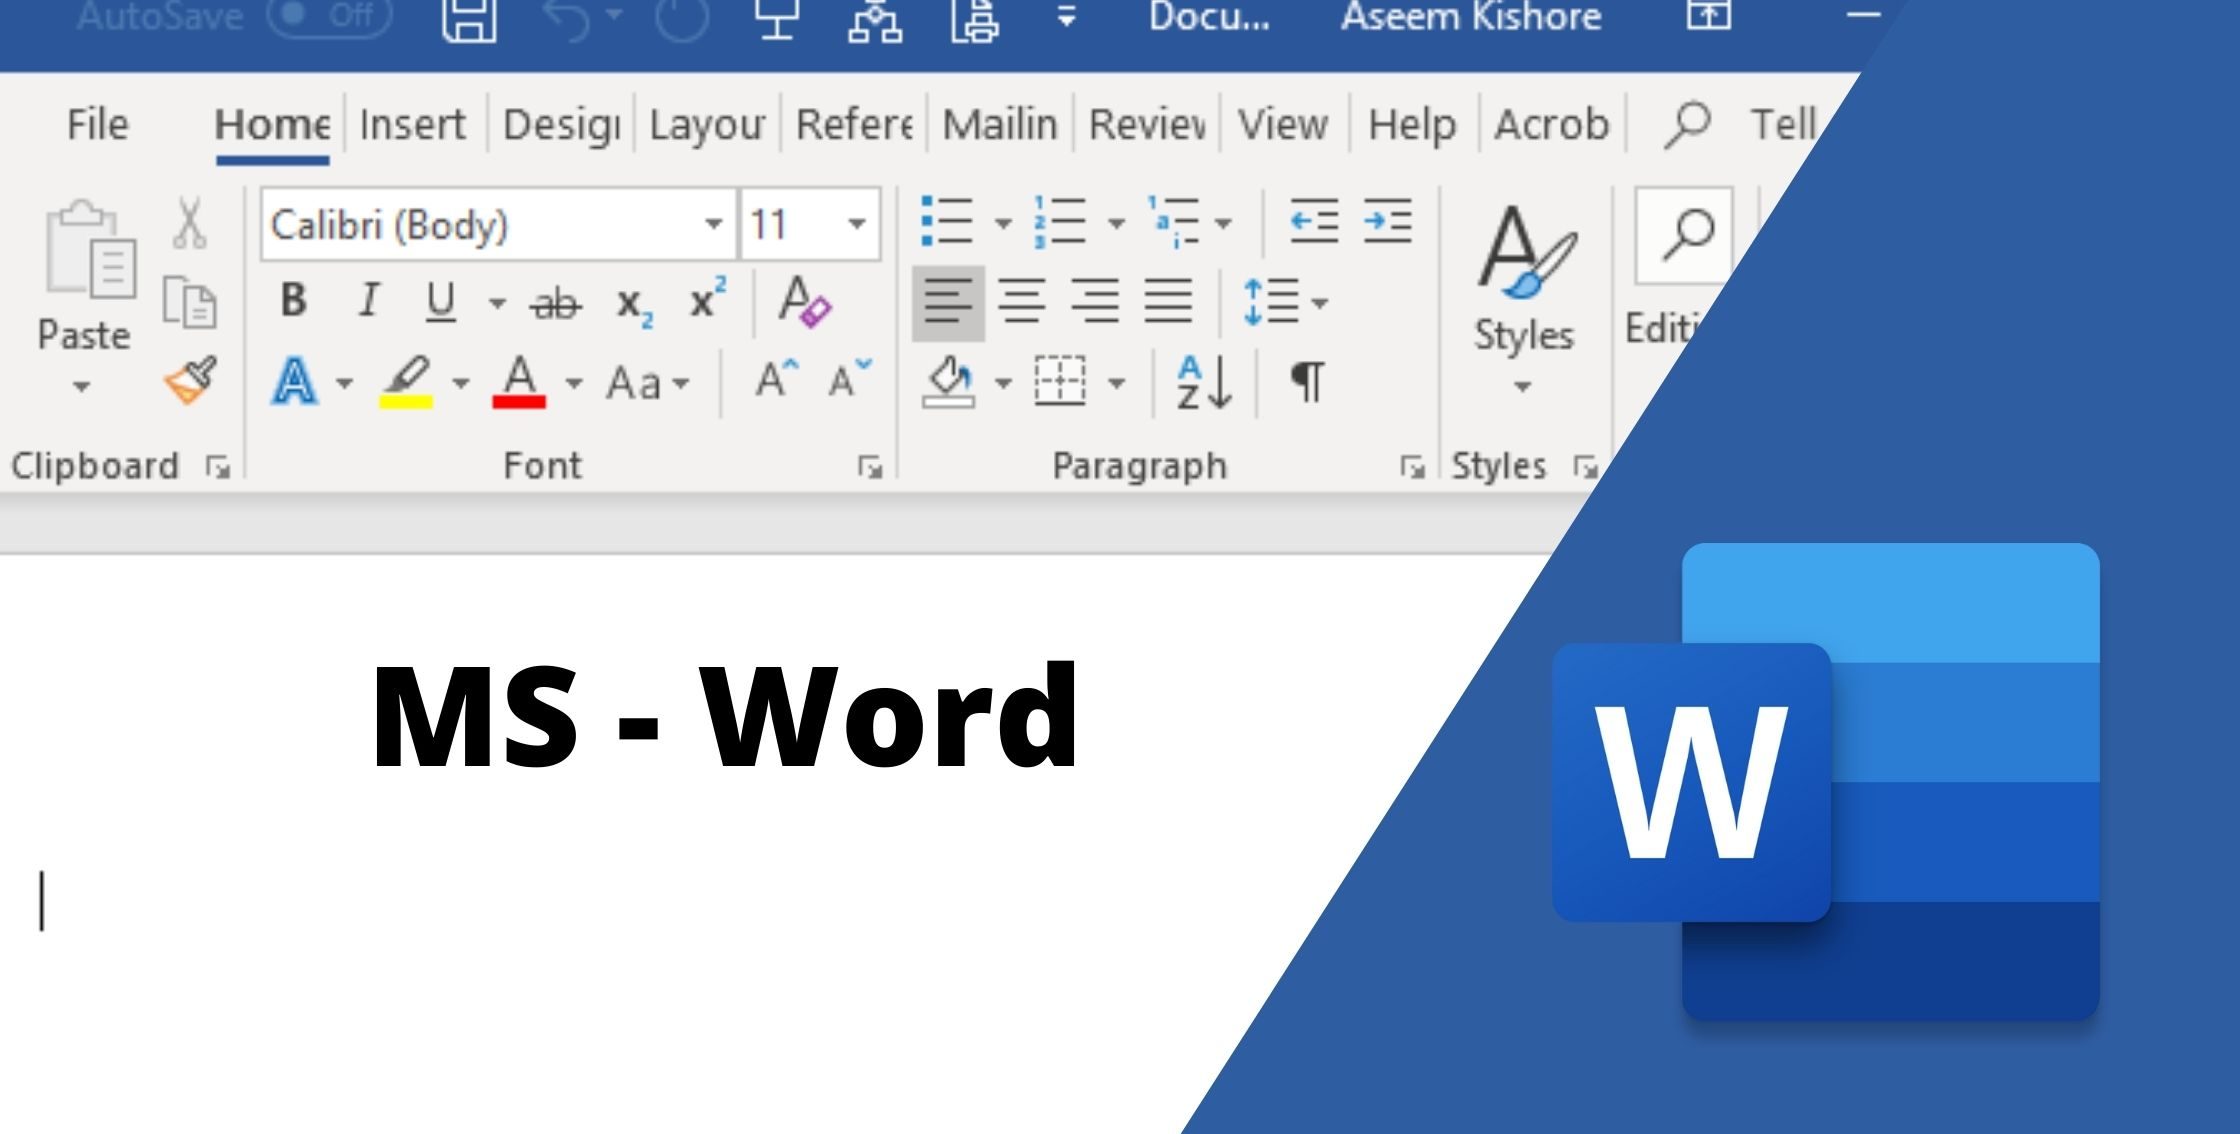Viewport: 2240px width, 1134px height.
Task: Click Increase Indent icon
Action: (x=1388, y=221)
